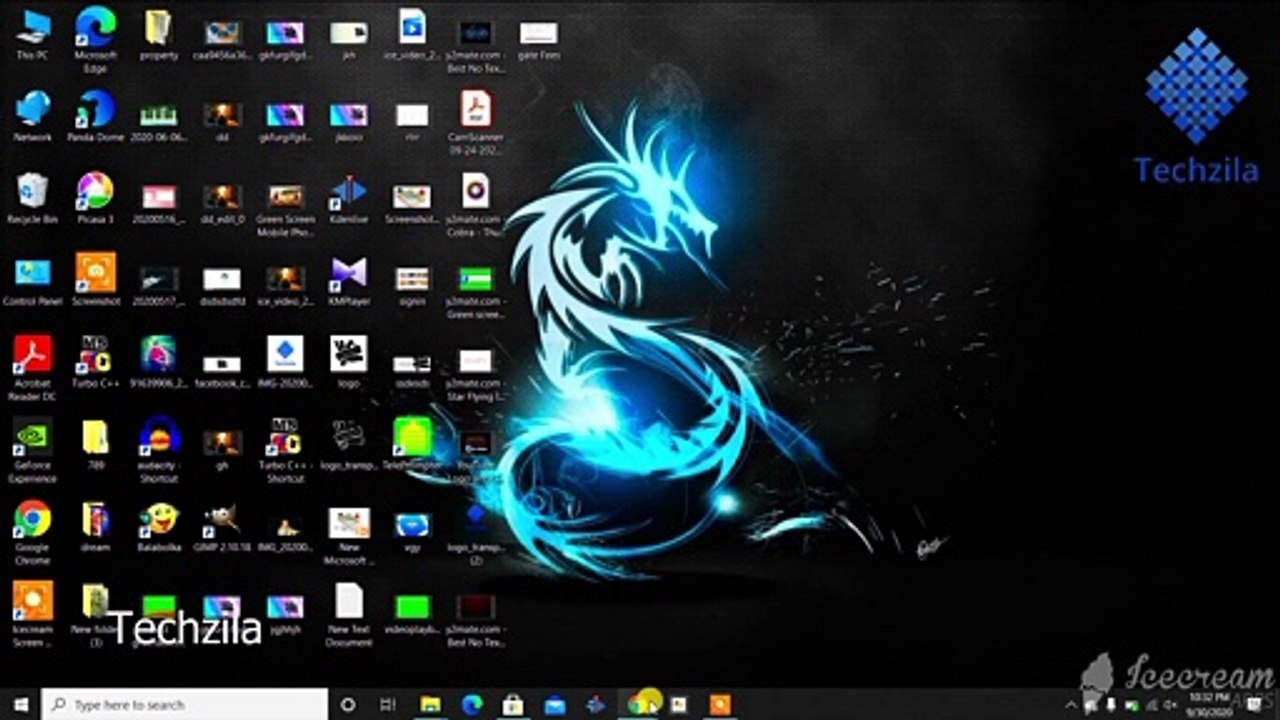
Task: Select the GeForce Experience shortcut
Action: tap(33, 450)
